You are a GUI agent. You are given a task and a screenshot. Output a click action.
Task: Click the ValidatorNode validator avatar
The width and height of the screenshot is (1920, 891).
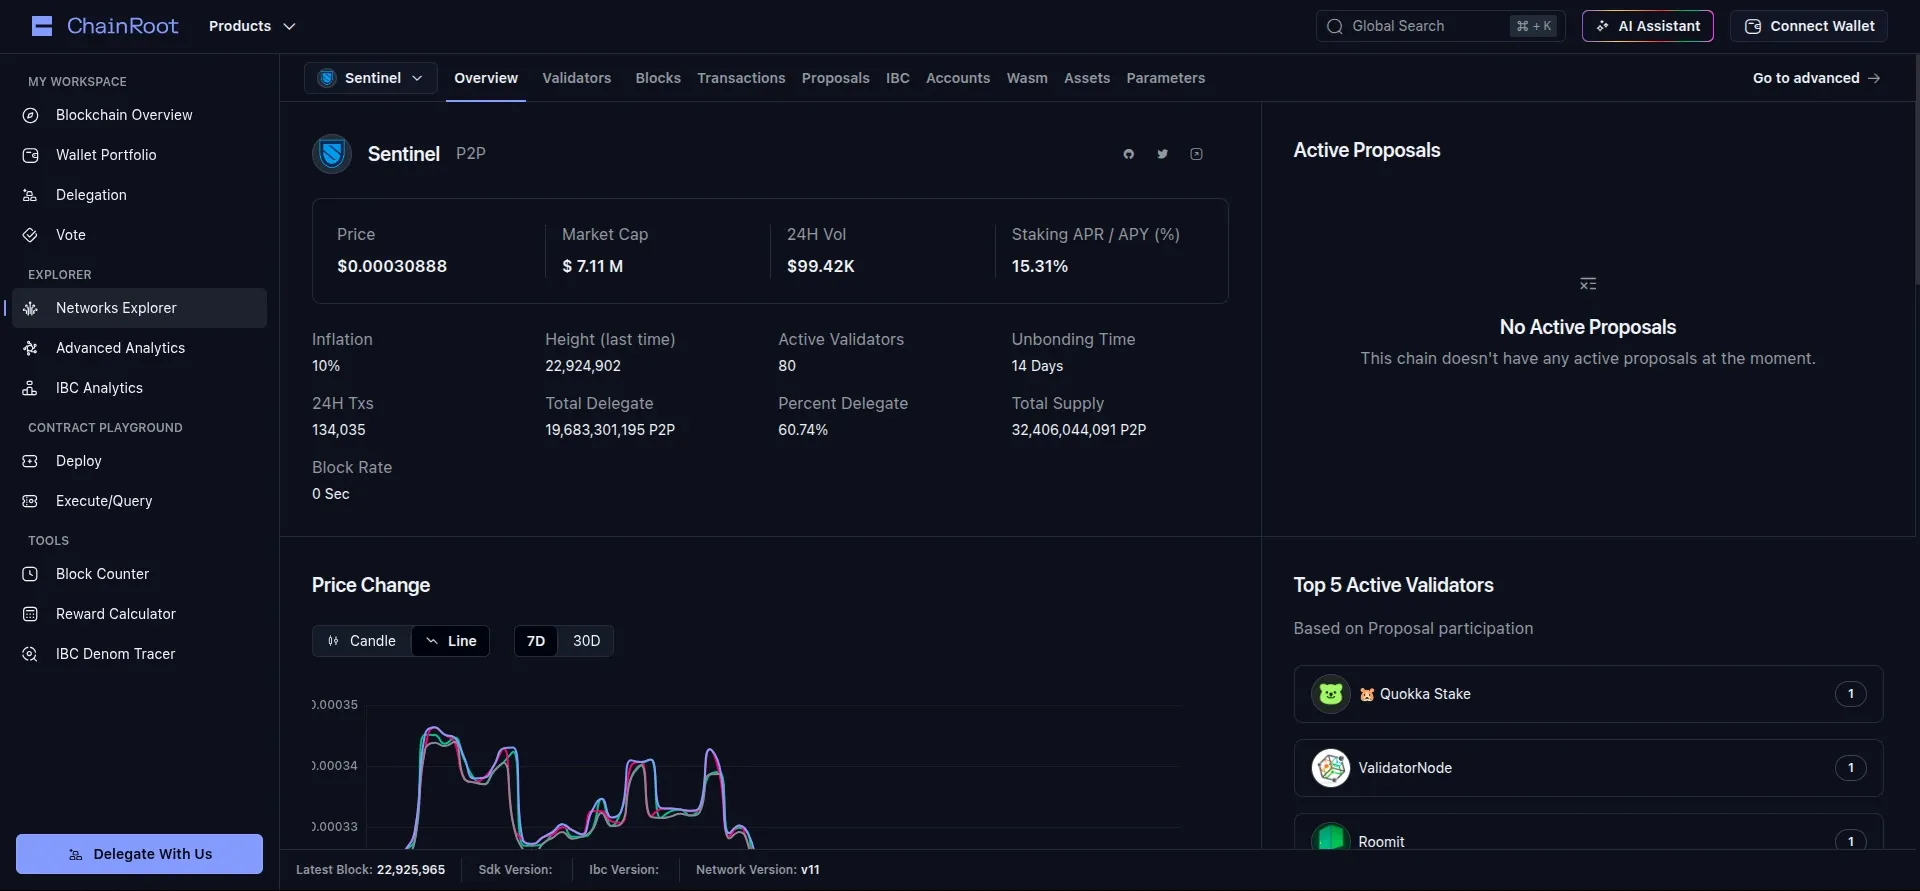coord(1330,768)
